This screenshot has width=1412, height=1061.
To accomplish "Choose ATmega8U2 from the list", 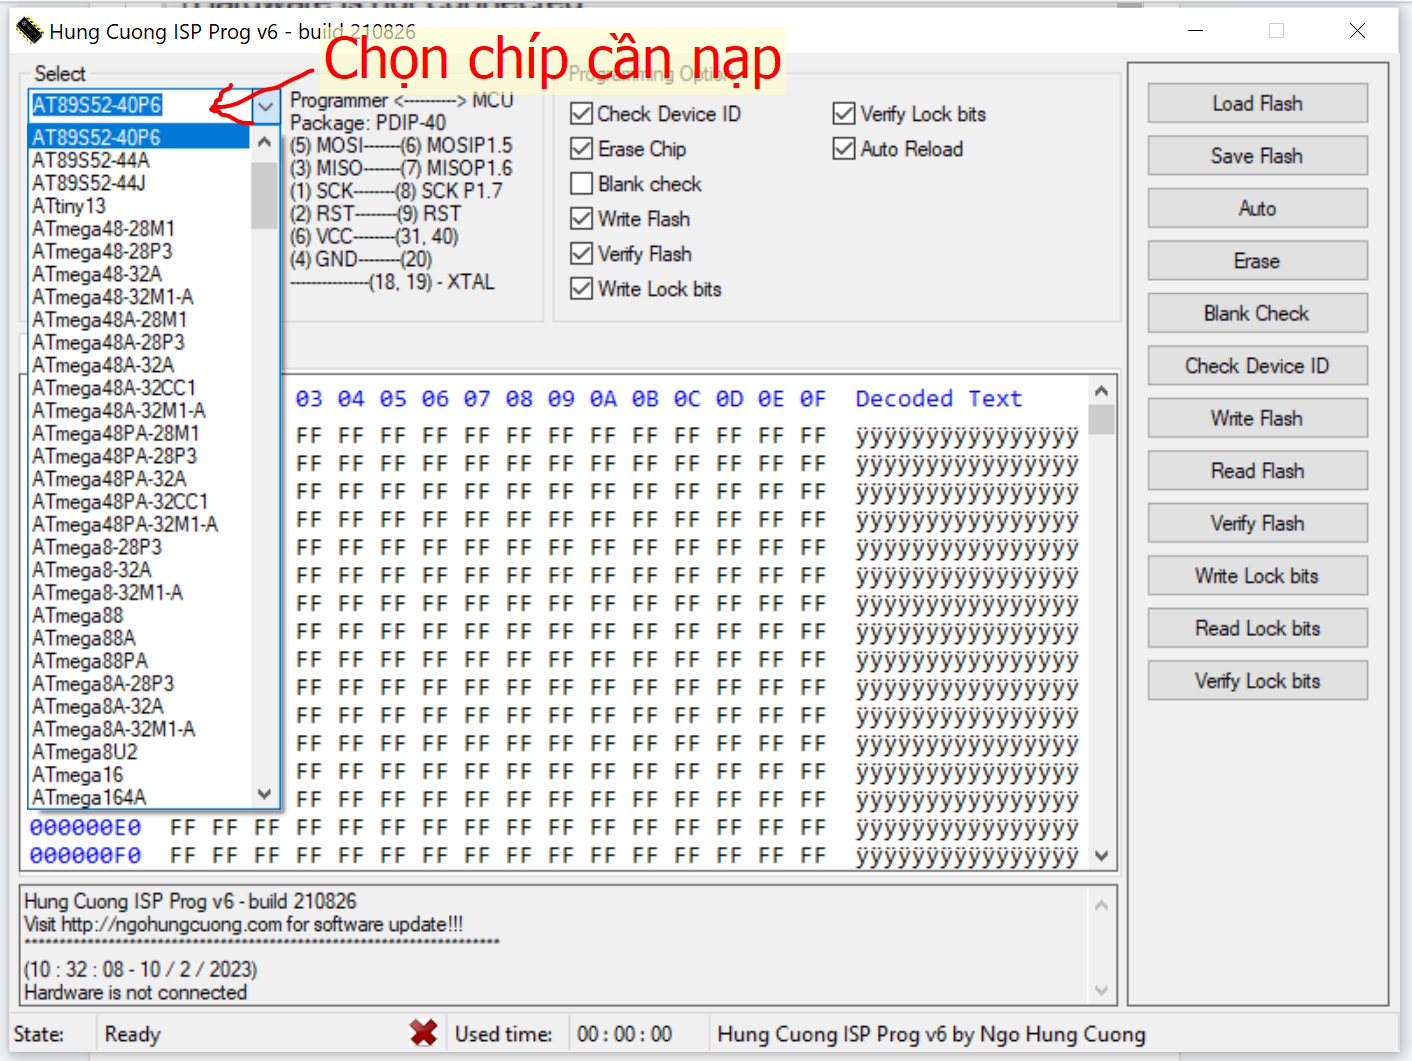I will (x=139, y=752).
